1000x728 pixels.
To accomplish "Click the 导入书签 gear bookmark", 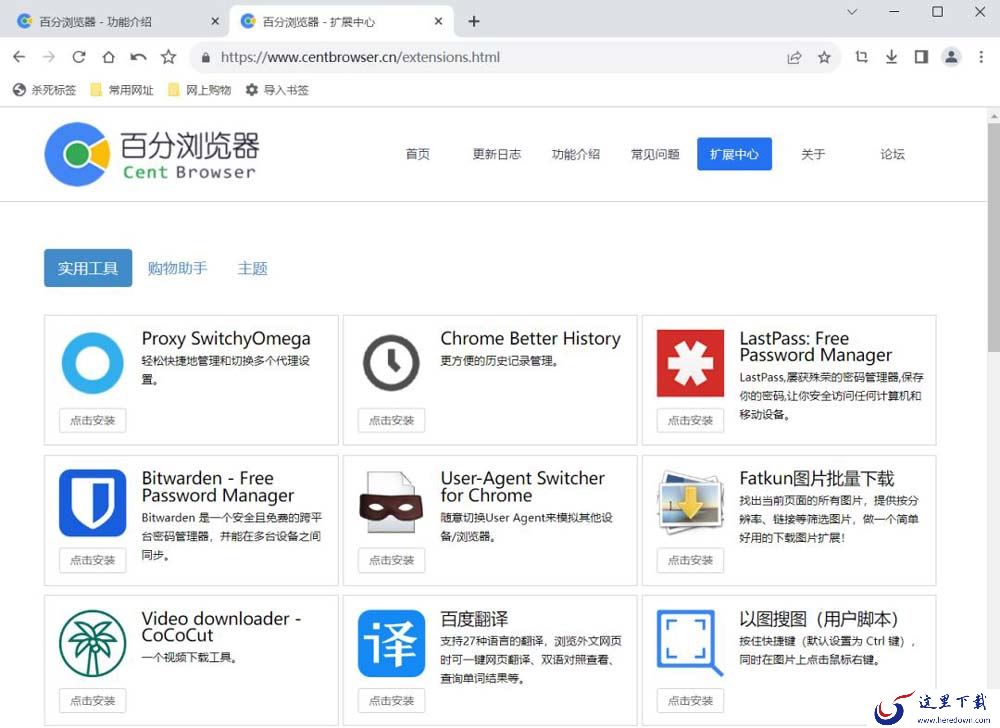I will pos(277,90).
